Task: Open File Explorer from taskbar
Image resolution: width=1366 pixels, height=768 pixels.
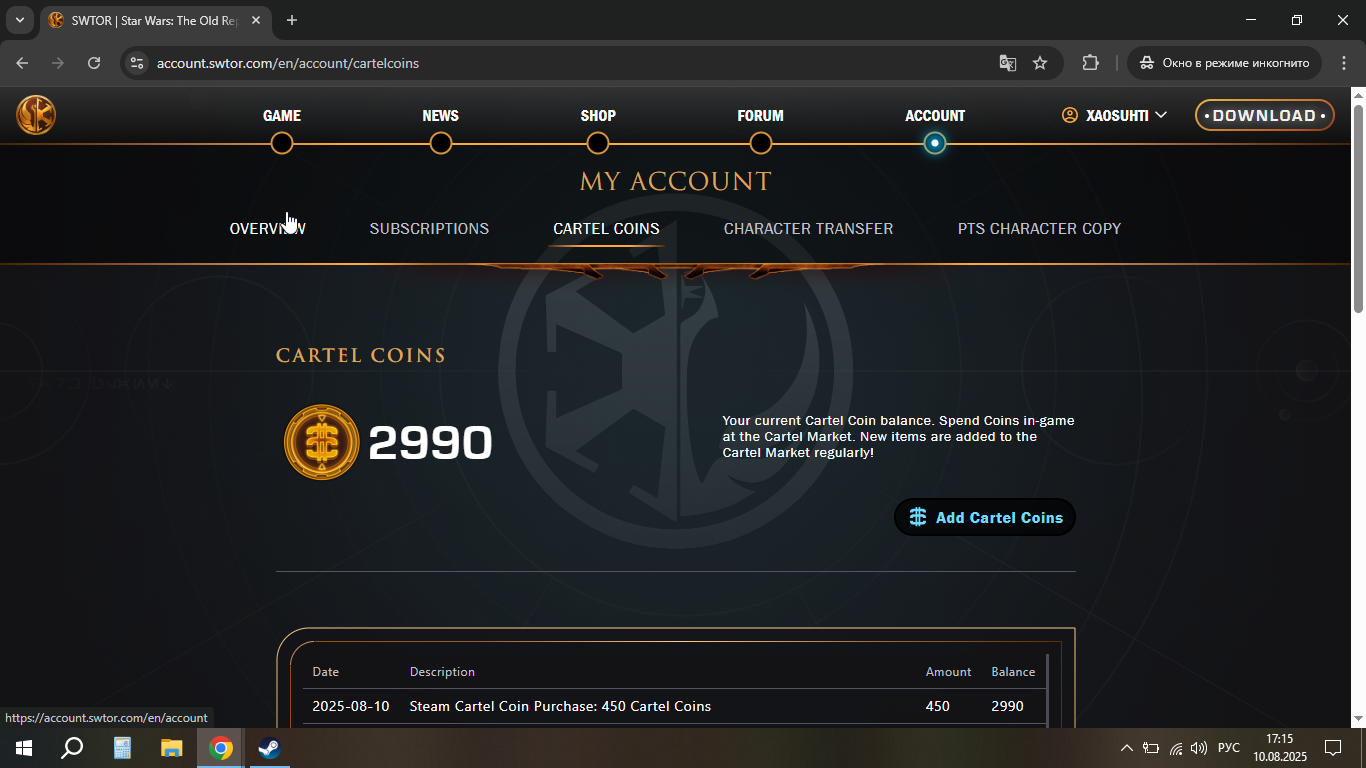Action: coord(172,748)
